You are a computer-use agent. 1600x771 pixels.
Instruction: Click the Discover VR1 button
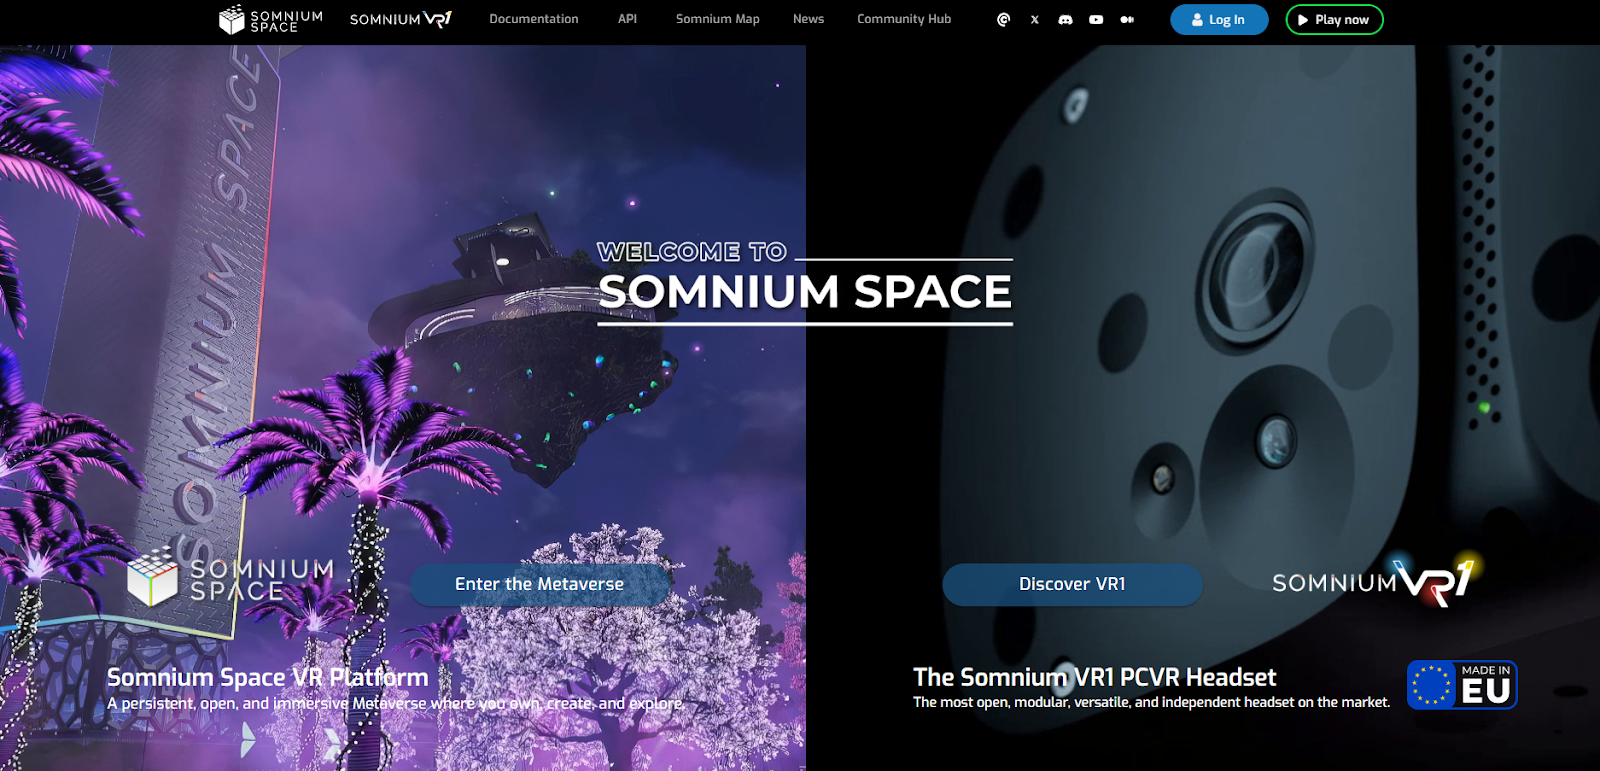(1072, 584)
